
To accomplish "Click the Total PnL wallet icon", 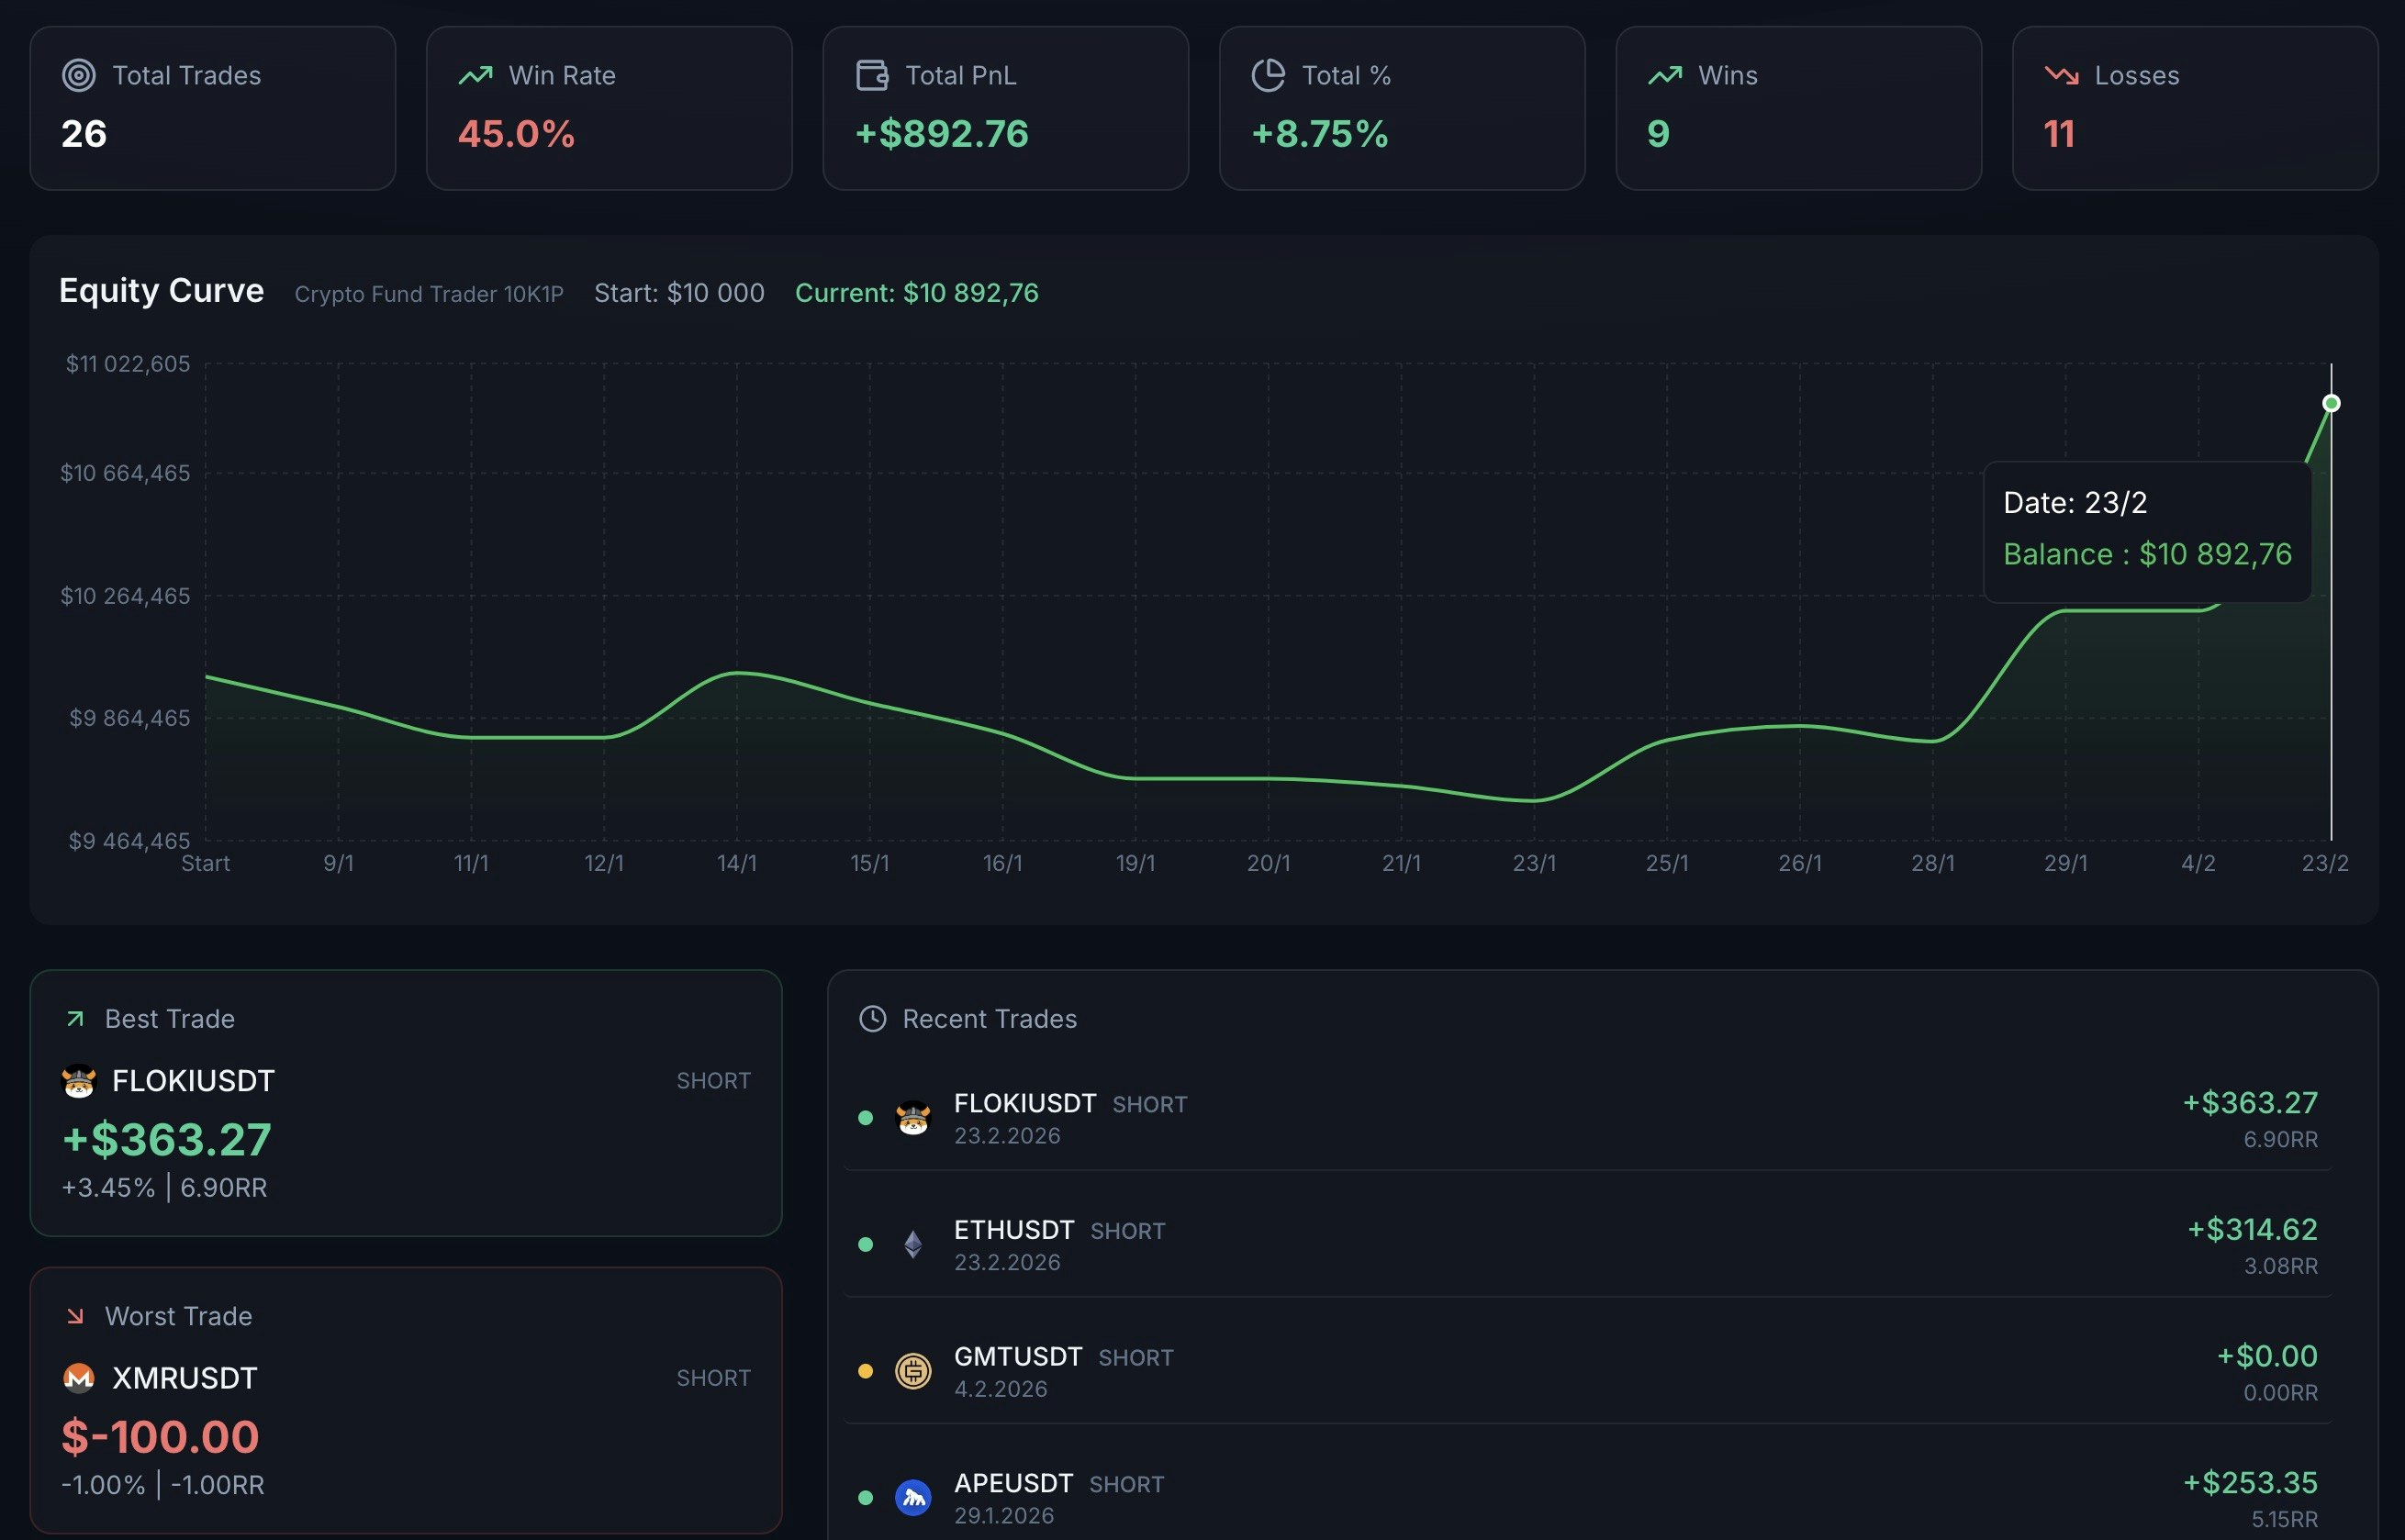I will coord(872,75).
